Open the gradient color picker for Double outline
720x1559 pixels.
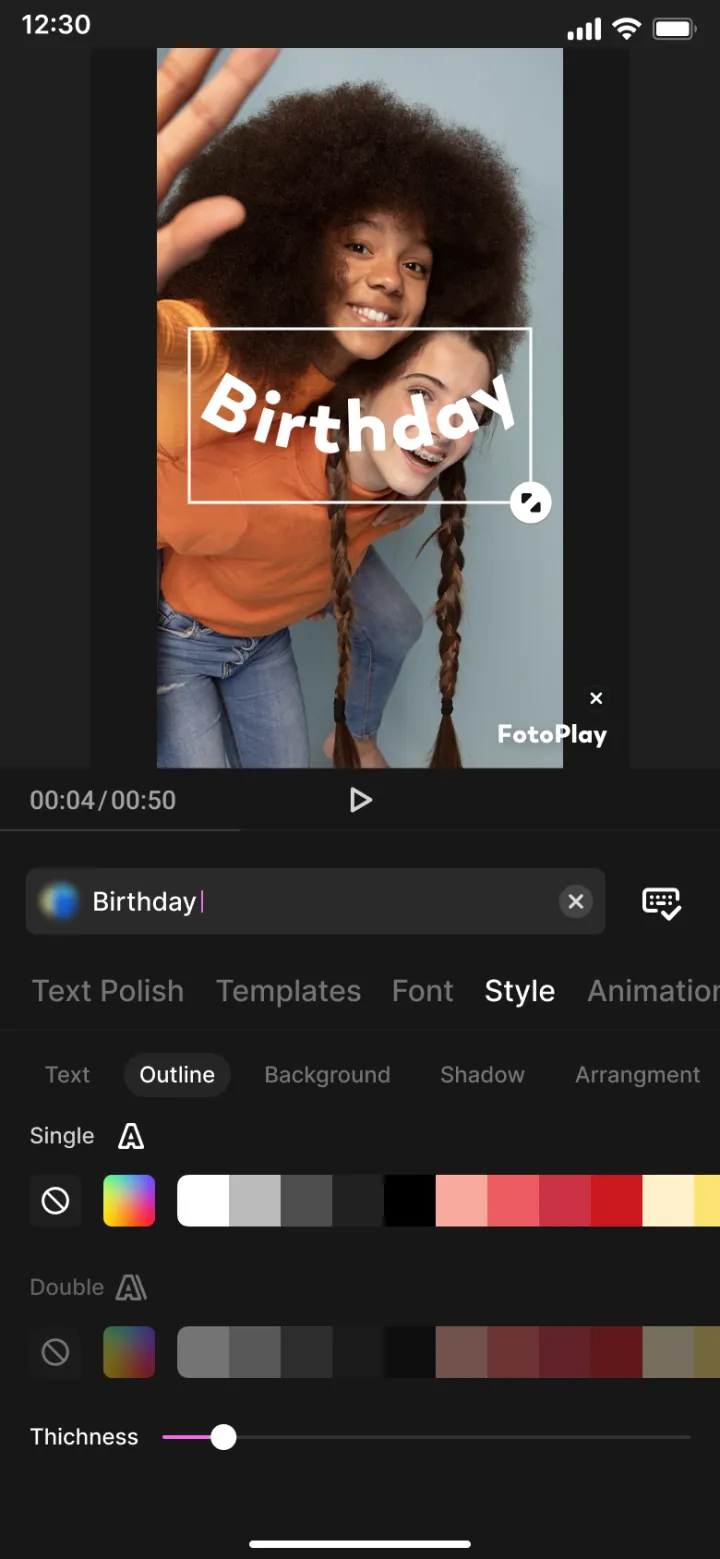129,1352
